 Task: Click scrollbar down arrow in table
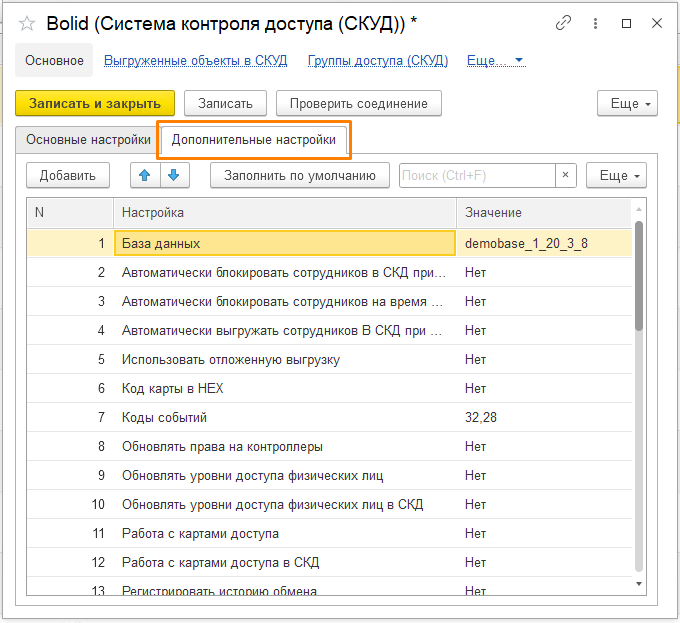tap(639, 582)
